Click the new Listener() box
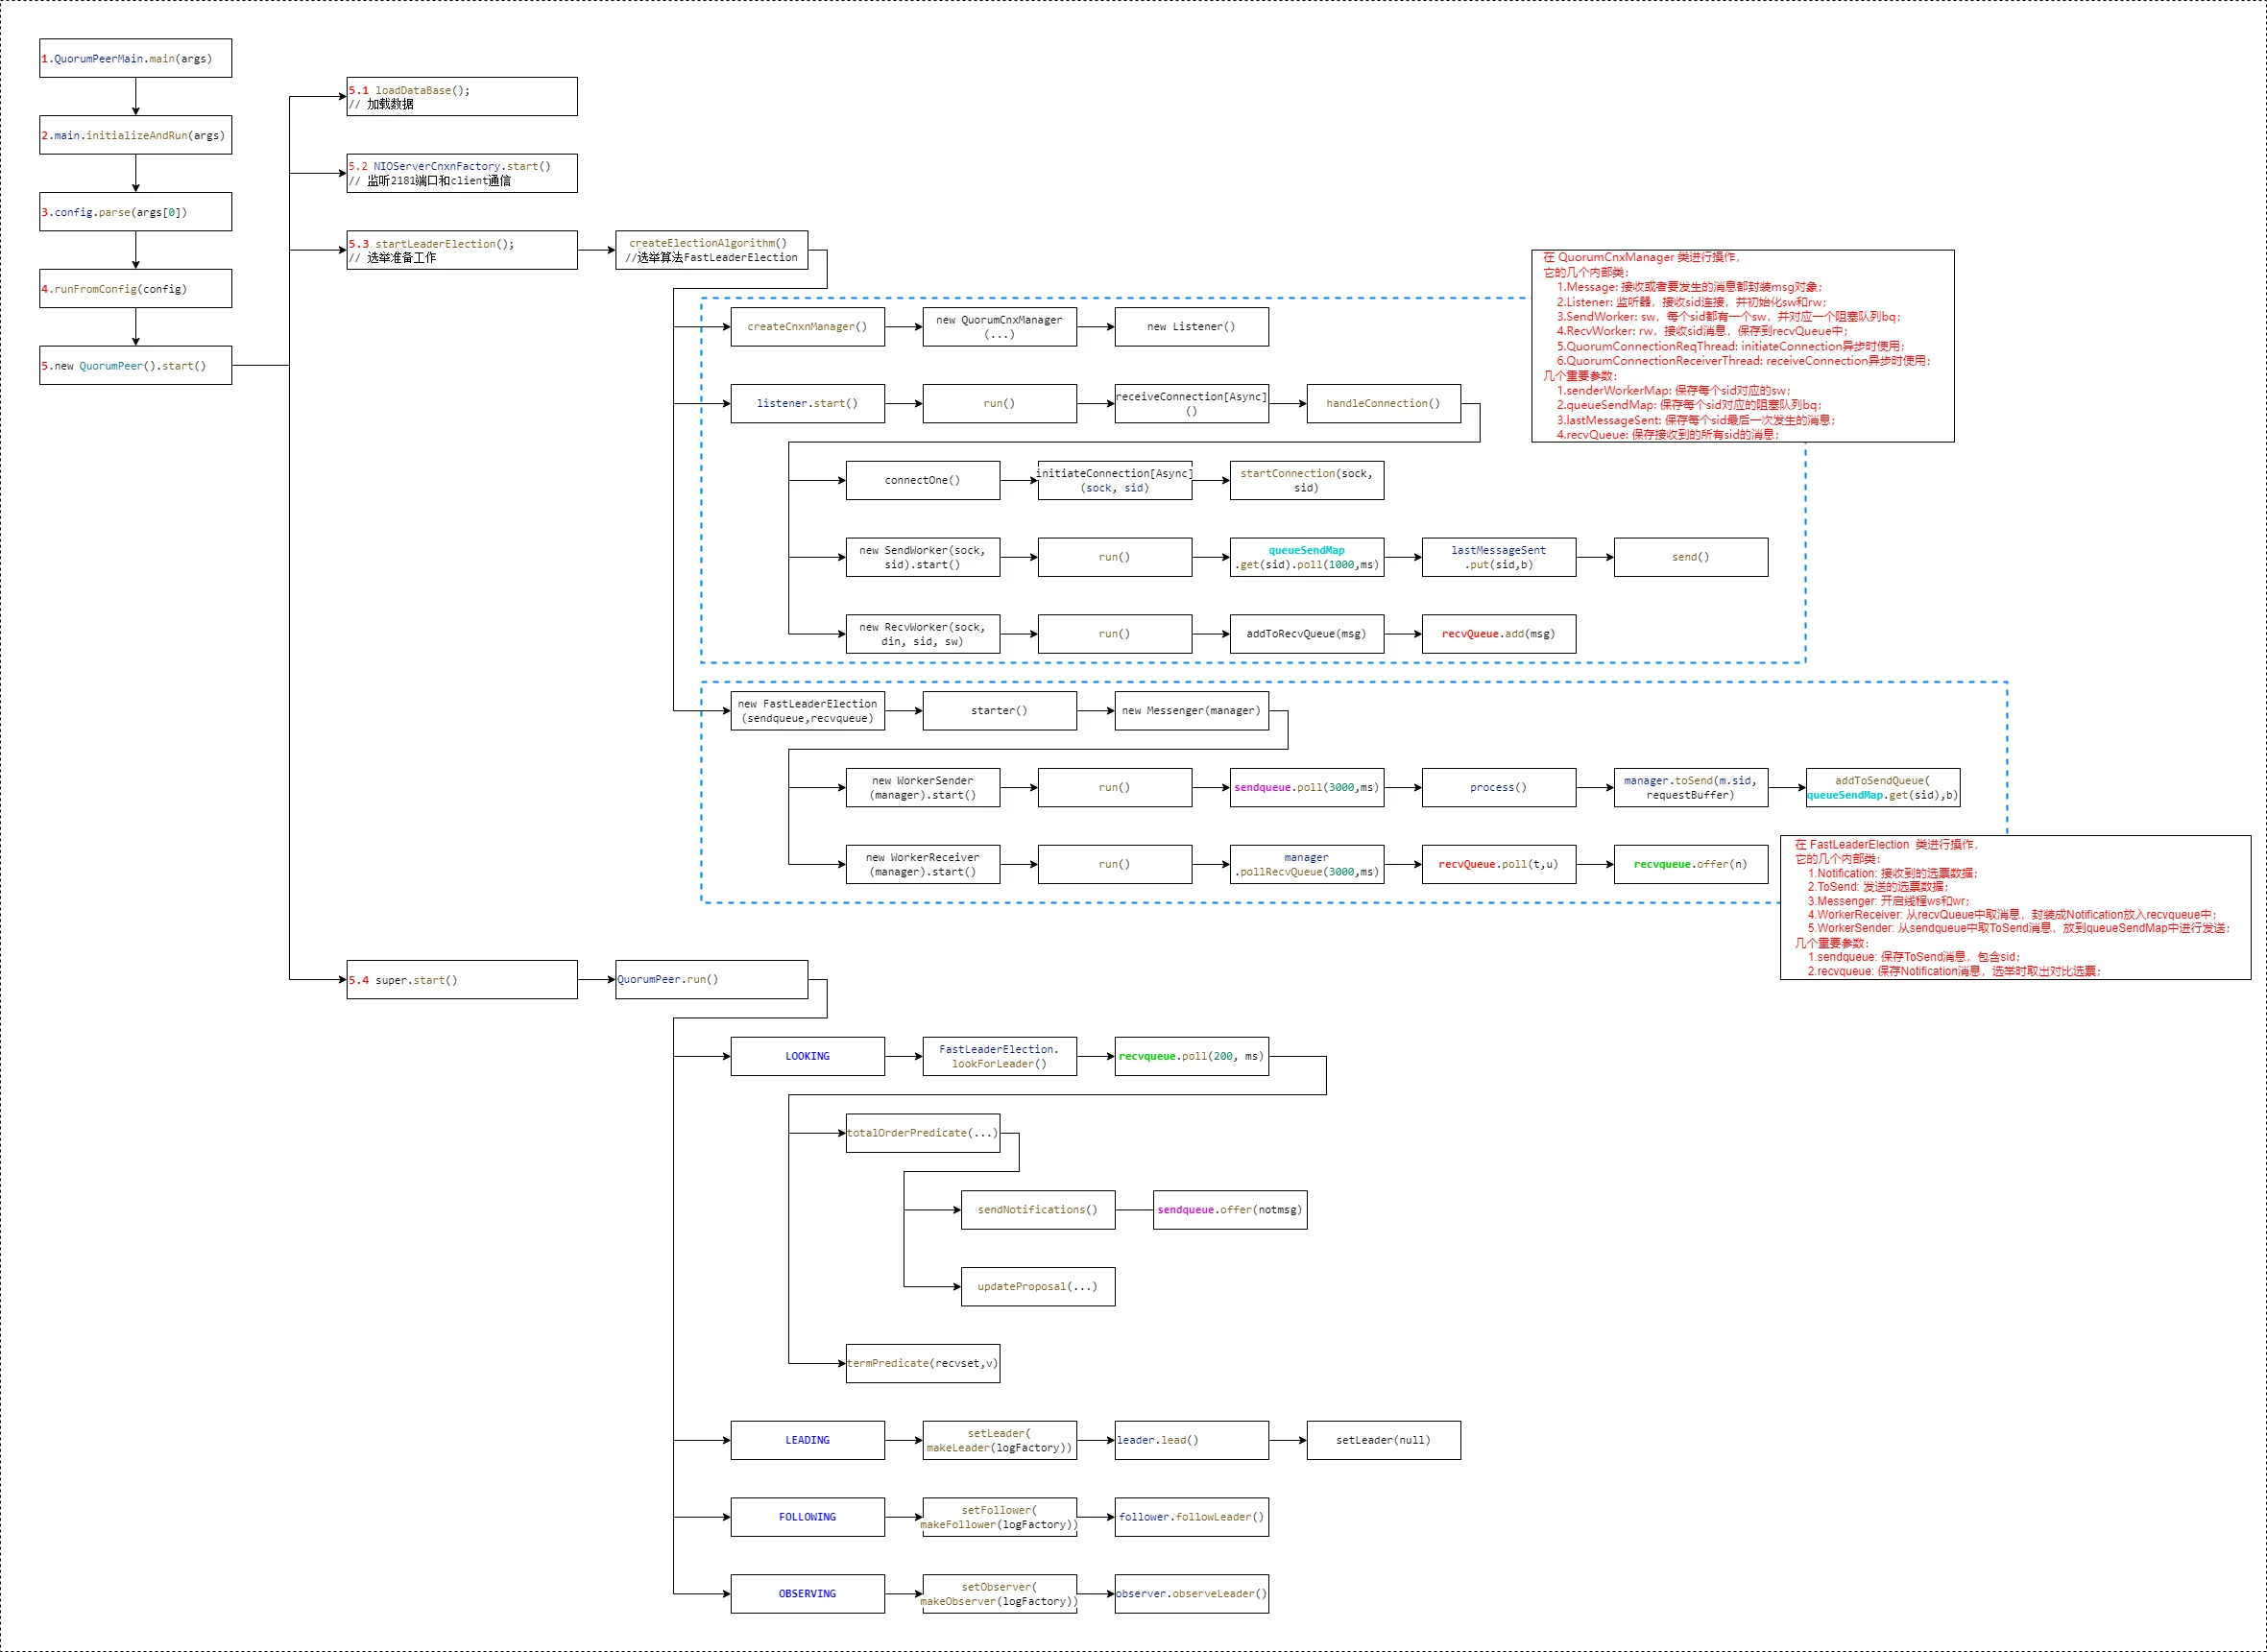Viewport: 2267px width, 1652px height. 1191,327
